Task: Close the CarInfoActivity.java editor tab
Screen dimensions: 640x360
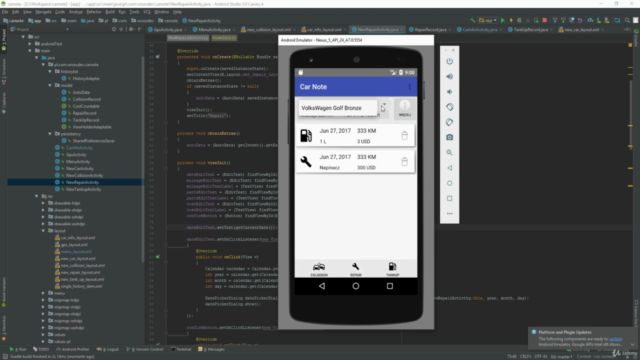Action: pos(502,29)
